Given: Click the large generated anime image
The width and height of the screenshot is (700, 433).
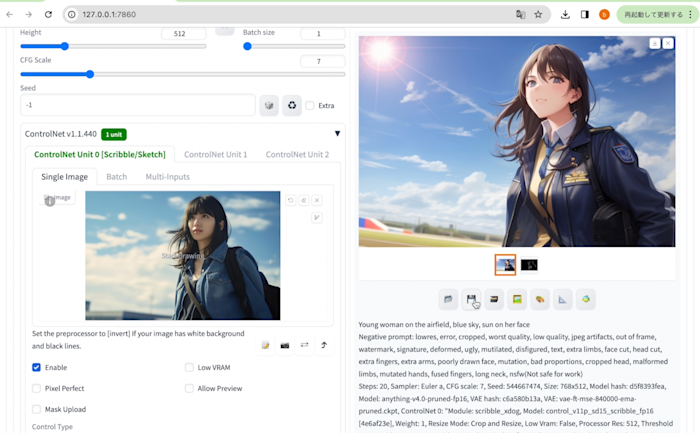Looking at the screenshot, I should tap(517, 141).
